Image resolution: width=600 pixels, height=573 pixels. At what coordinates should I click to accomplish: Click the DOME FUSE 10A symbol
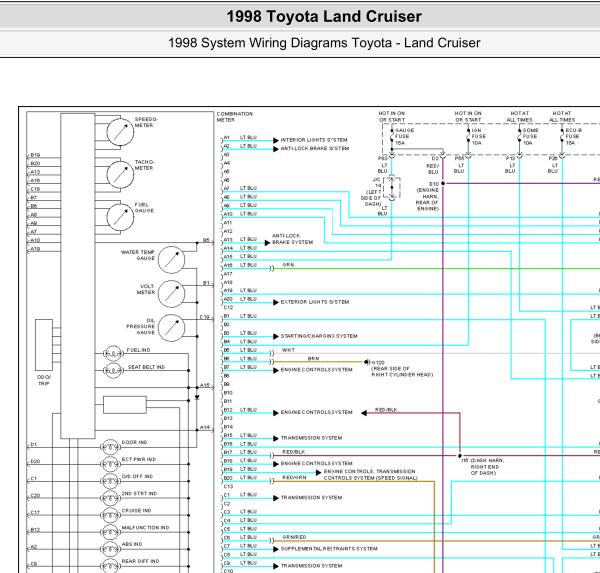tap(519, 136)
